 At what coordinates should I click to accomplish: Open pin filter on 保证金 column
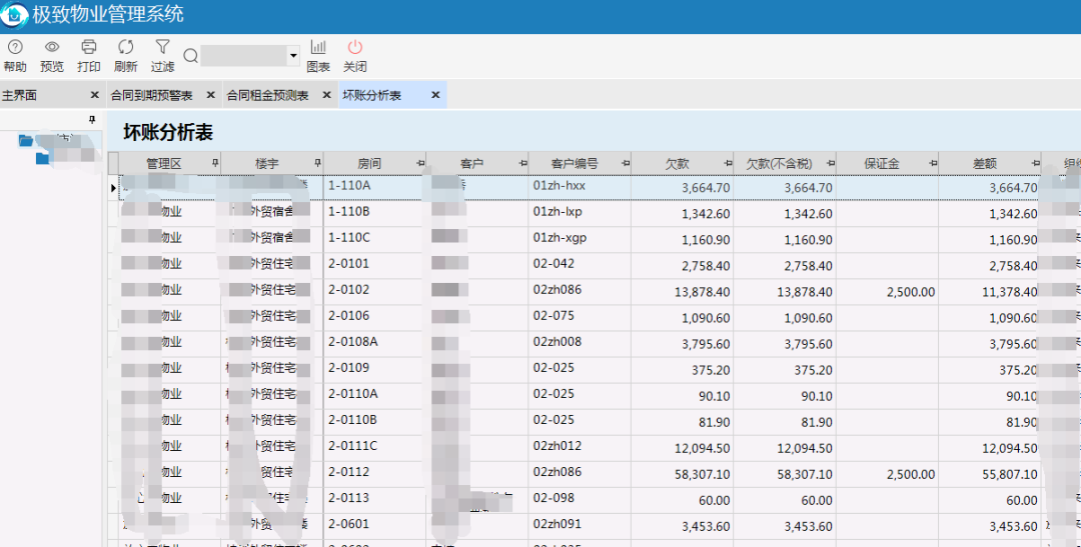click(933, 163)
